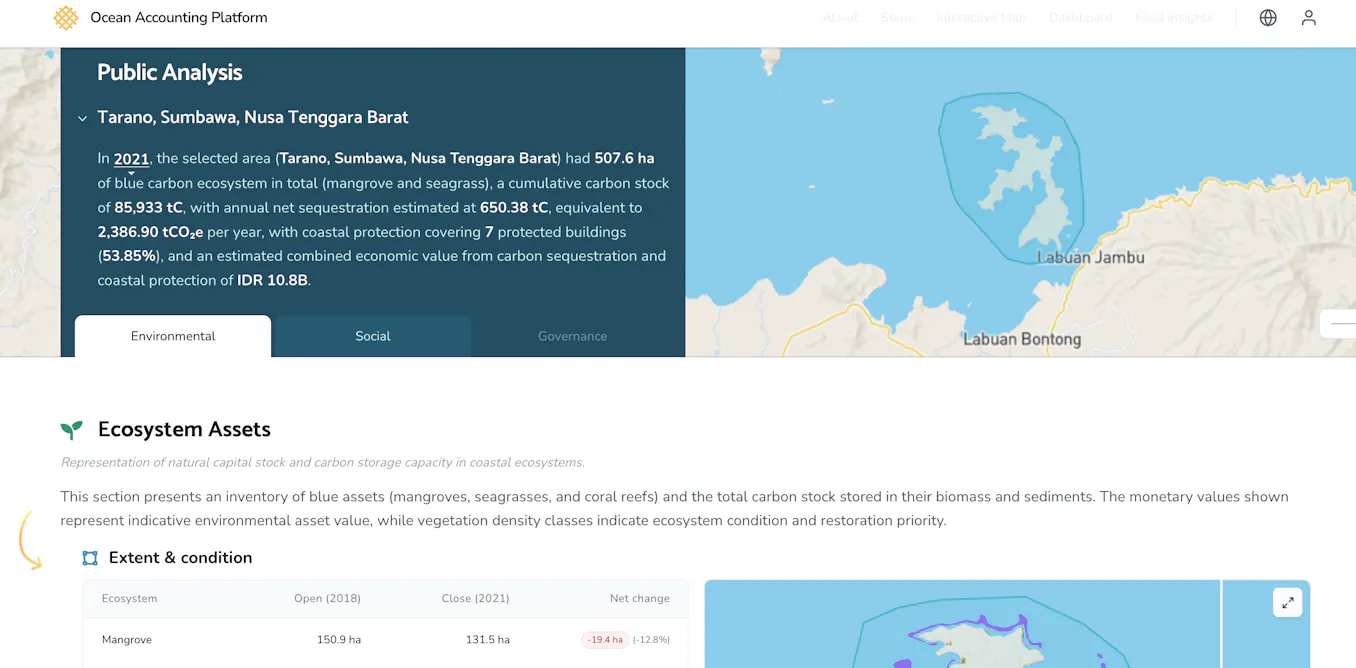Switch to the Environmental tab
Viewport: 1356px width, 668px height.
pos(173,336)
